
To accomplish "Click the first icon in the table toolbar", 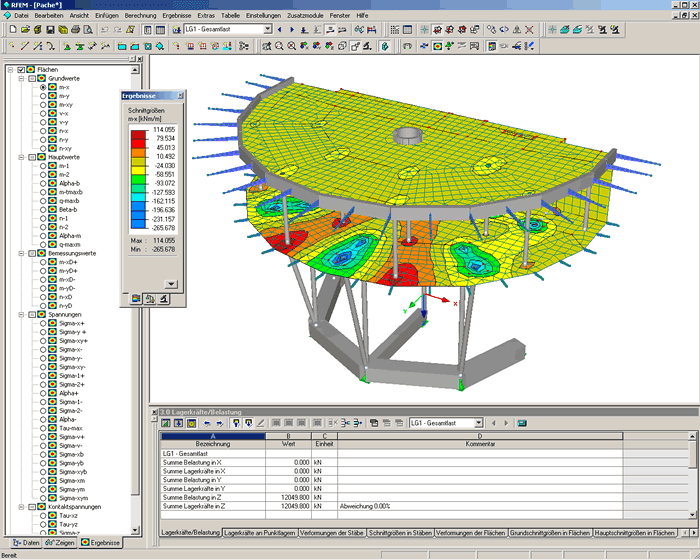I will point(166,423).
